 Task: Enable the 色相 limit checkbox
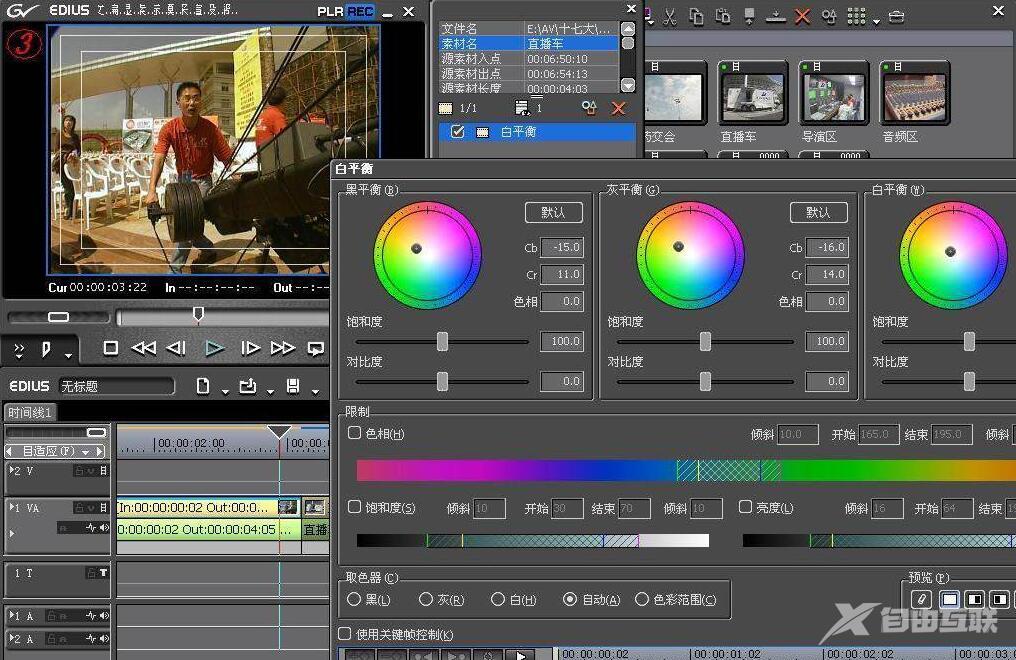[x=355, y=434]
